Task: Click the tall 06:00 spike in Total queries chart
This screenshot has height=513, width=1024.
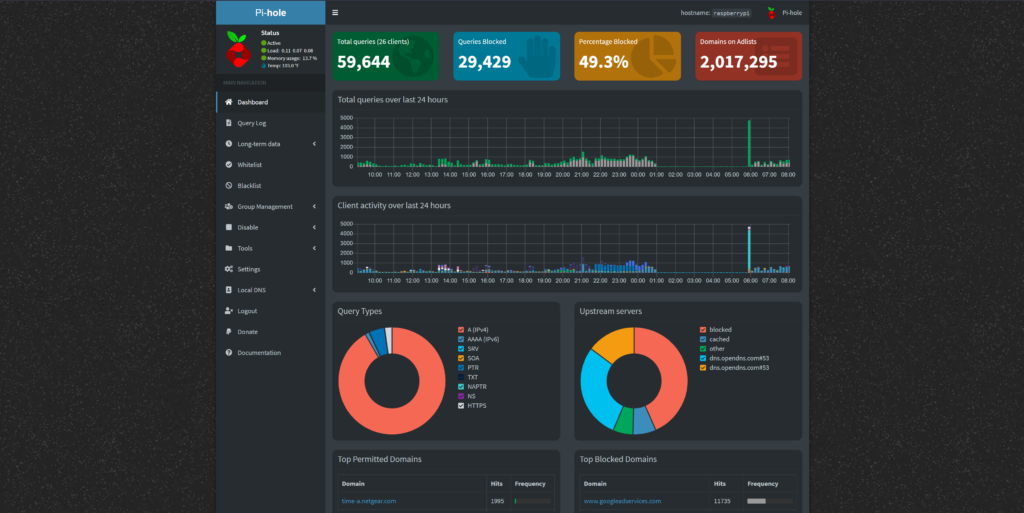Action: 749,144
